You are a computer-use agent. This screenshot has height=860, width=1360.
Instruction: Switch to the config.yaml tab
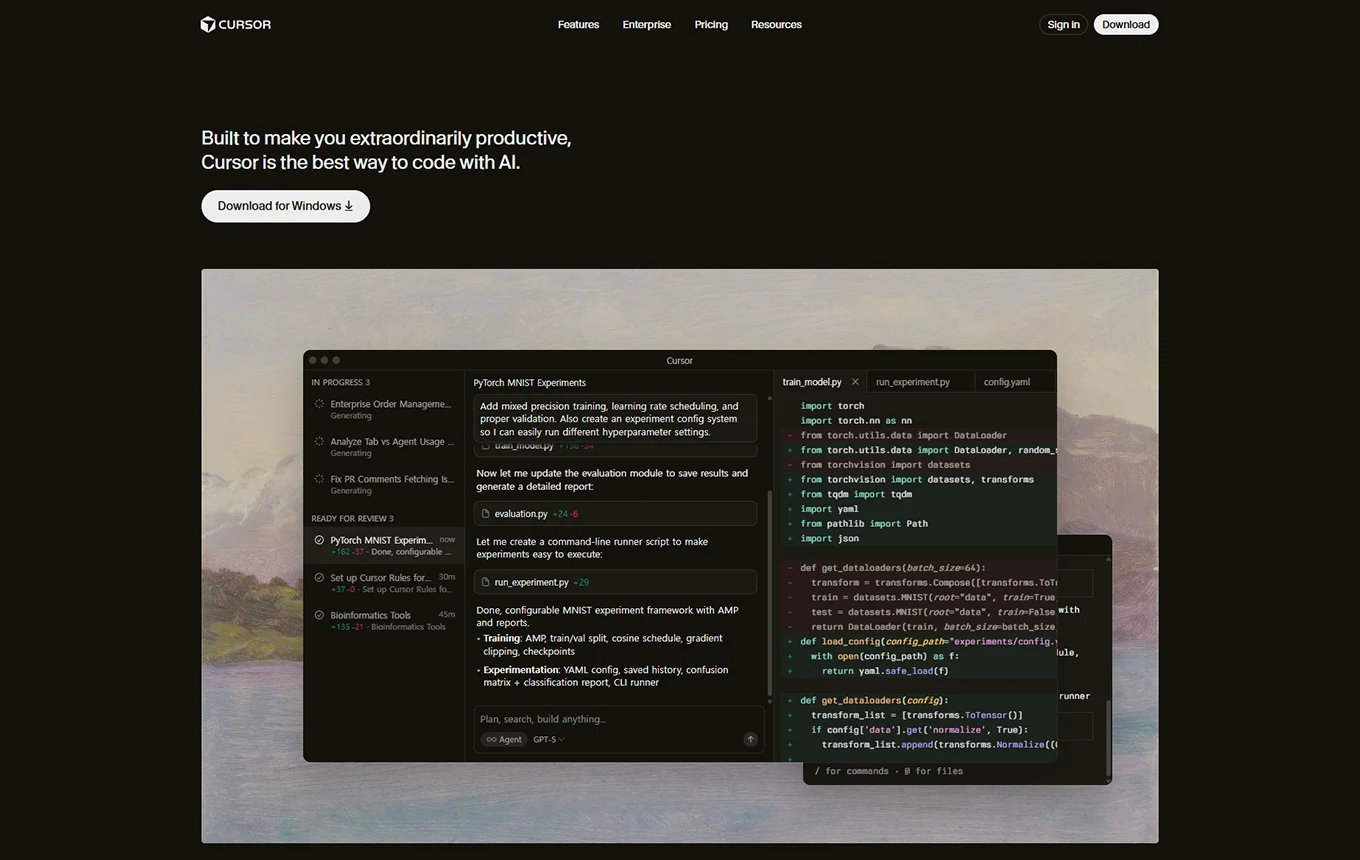[1006, 382]
